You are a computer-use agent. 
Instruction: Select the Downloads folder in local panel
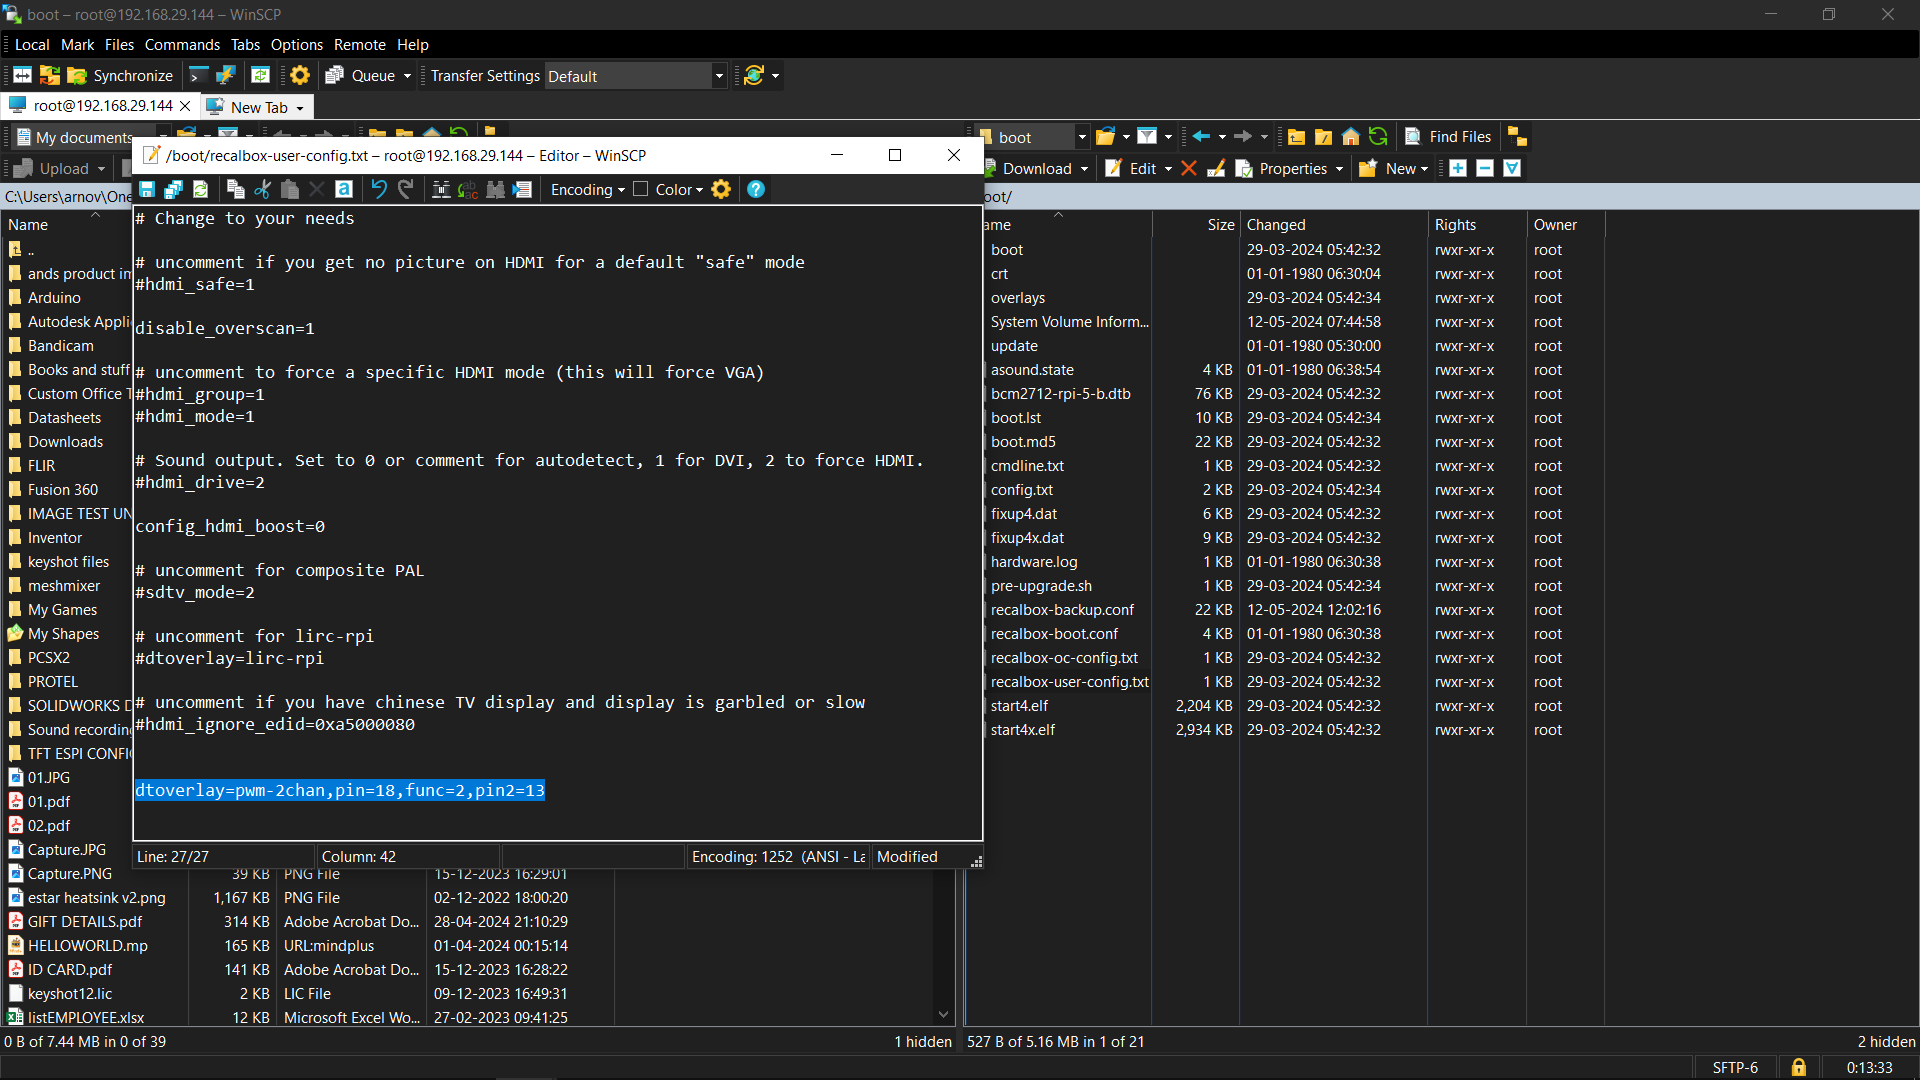pyautogui.click(x=65, y=442)
